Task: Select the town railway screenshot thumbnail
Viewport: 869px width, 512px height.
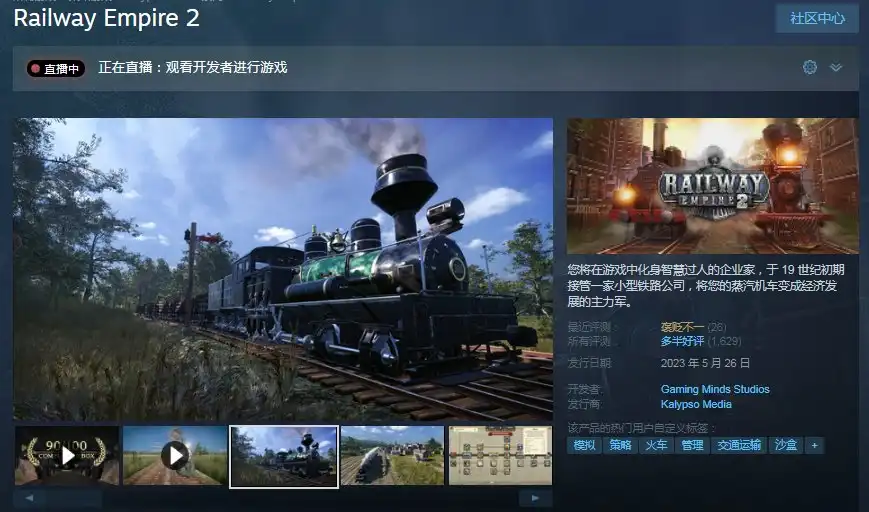Action: pos(391,456)
